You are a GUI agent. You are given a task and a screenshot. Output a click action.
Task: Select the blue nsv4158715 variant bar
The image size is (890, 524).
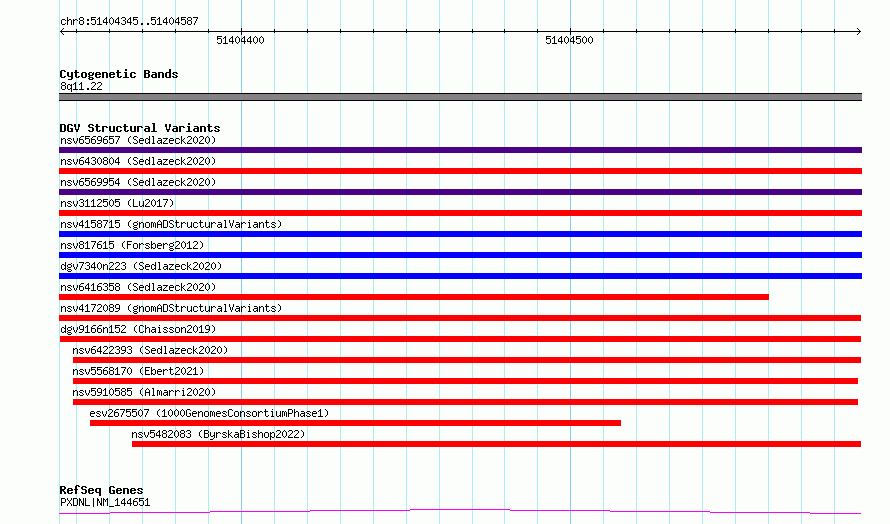(460, 234)
